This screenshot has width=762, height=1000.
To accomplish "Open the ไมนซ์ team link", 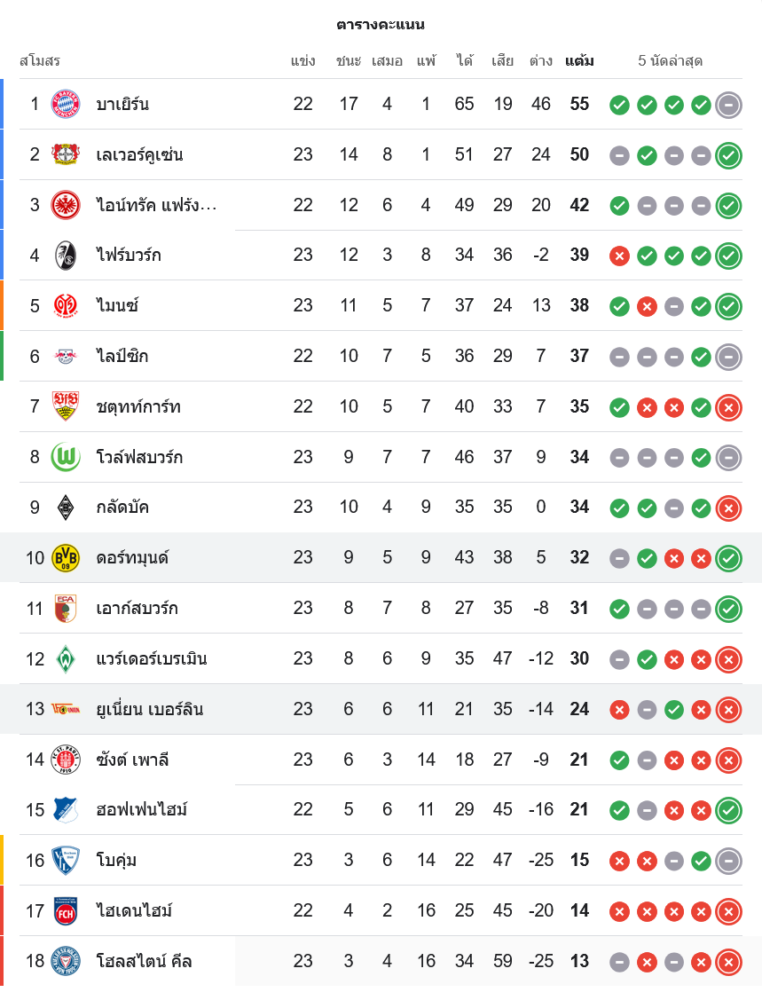I will click(118, 306).
